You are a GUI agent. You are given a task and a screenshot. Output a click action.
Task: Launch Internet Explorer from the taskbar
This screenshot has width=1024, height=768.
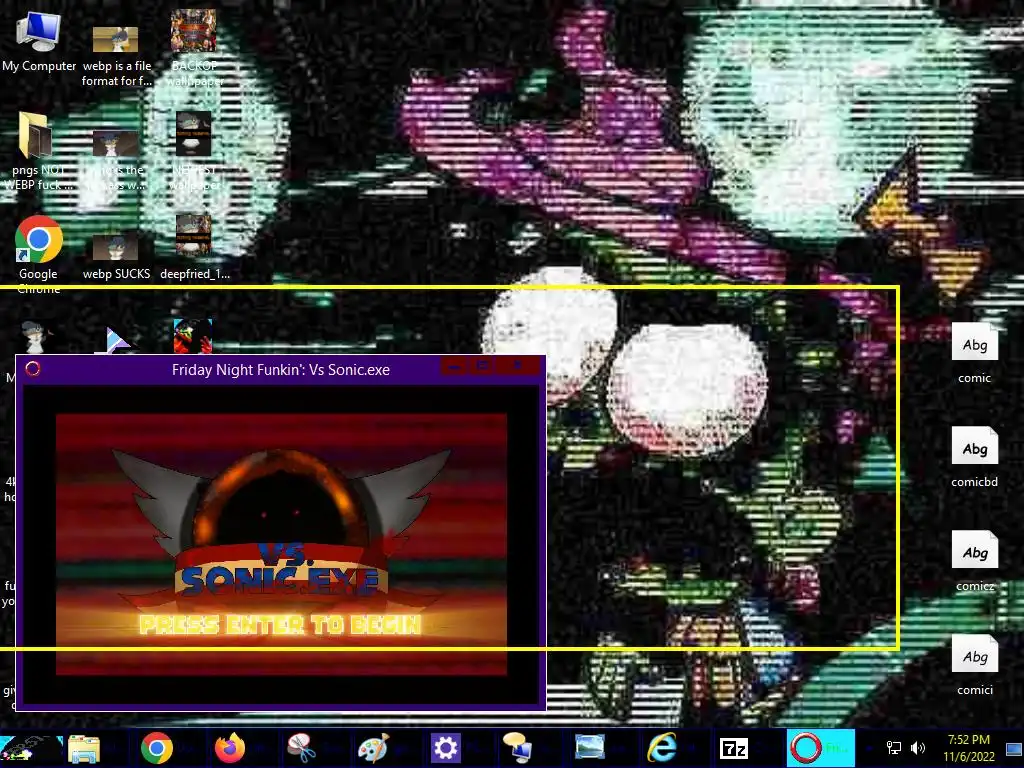(662, 748)
